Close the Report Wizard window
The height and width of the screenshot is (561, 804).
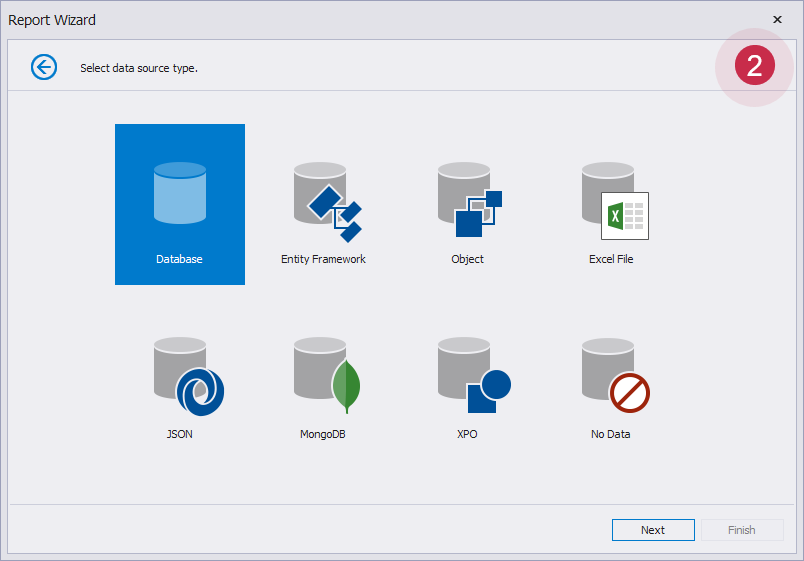tap(777, 19)
